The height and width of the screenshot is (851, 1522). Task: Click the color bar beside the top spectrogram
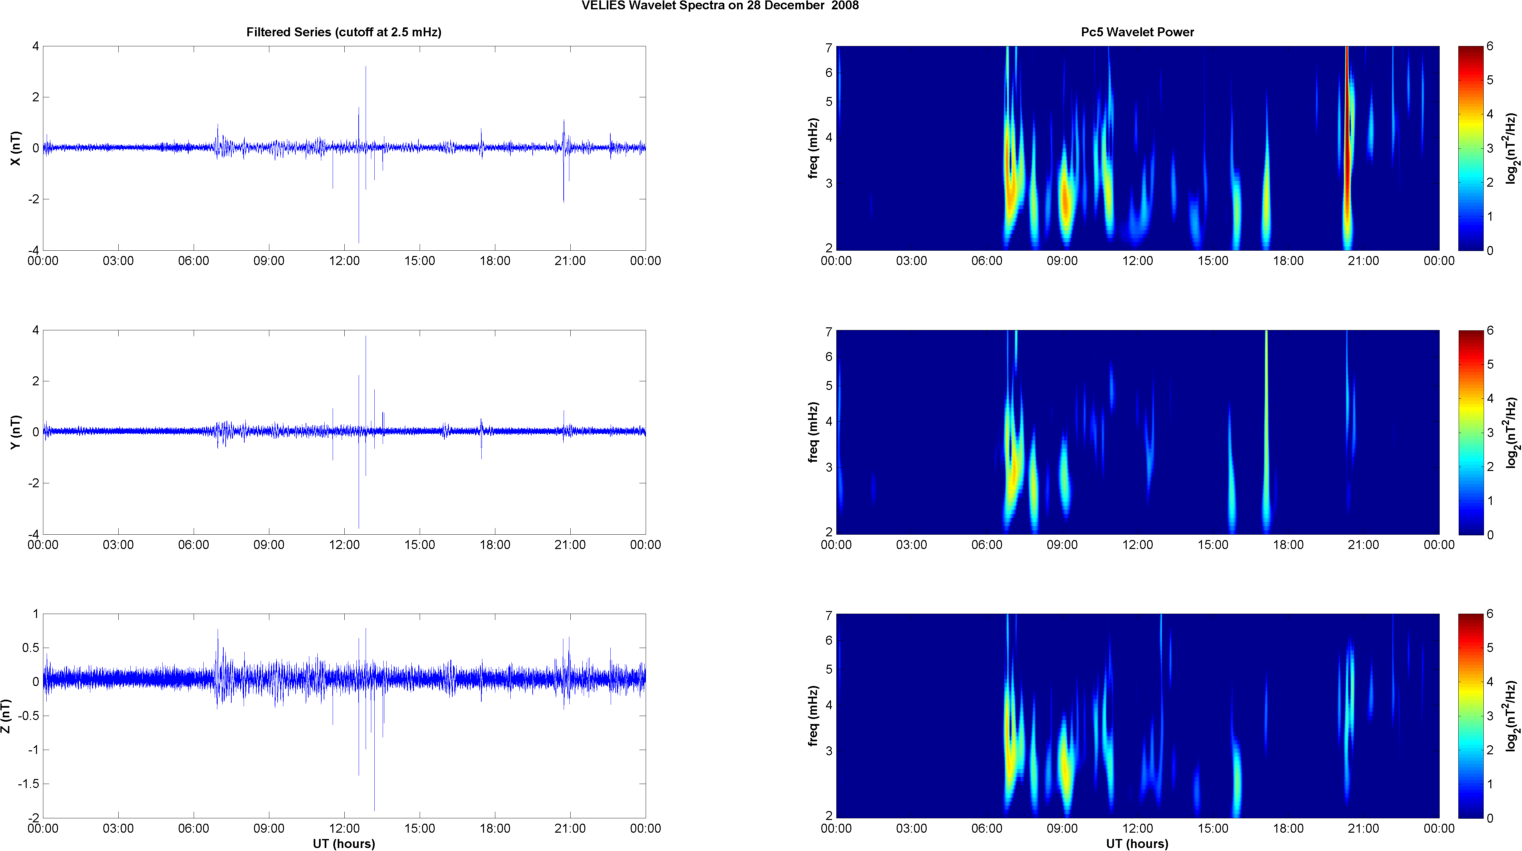pyautogui.click(x=1470, y=148)
